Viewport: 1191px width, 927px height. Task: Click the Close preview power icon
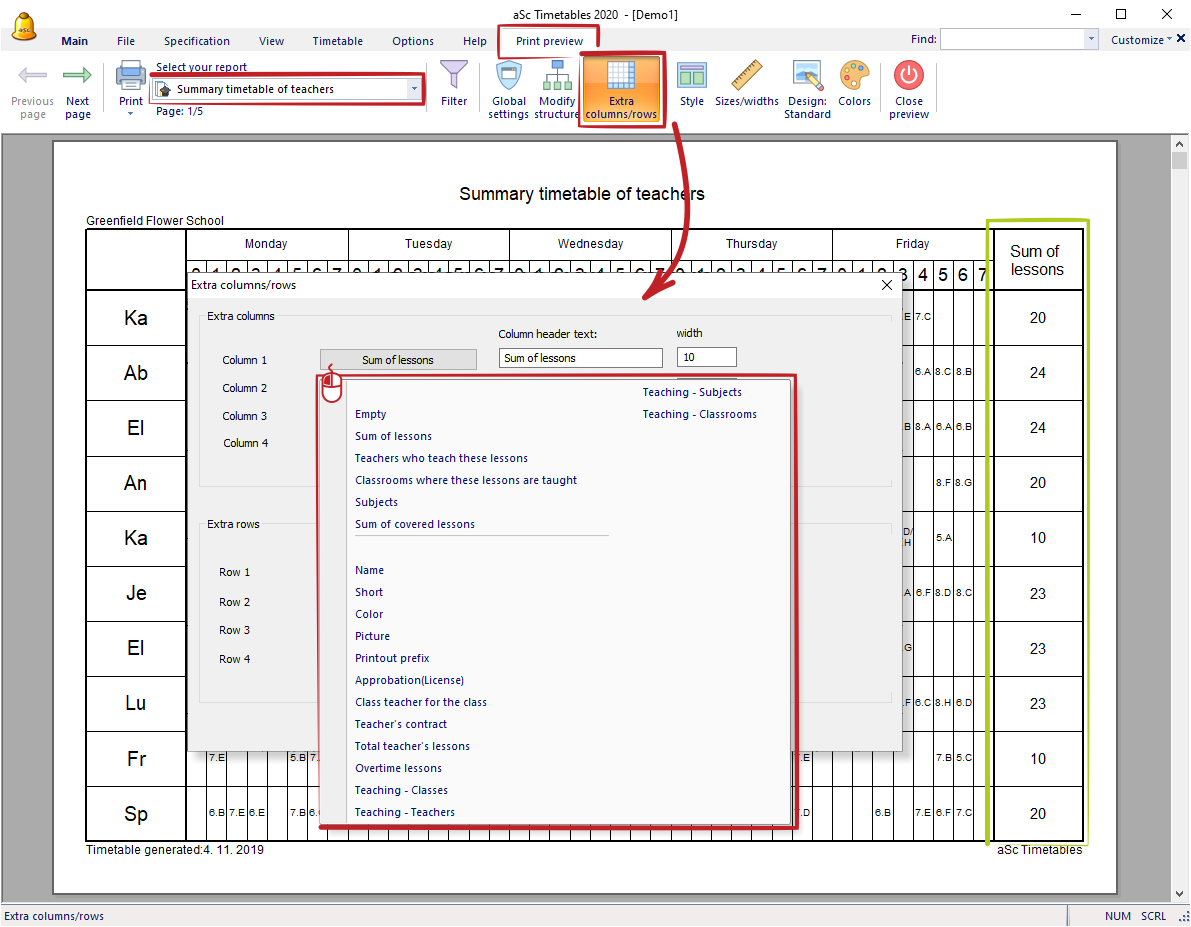(x=909, y=77)
